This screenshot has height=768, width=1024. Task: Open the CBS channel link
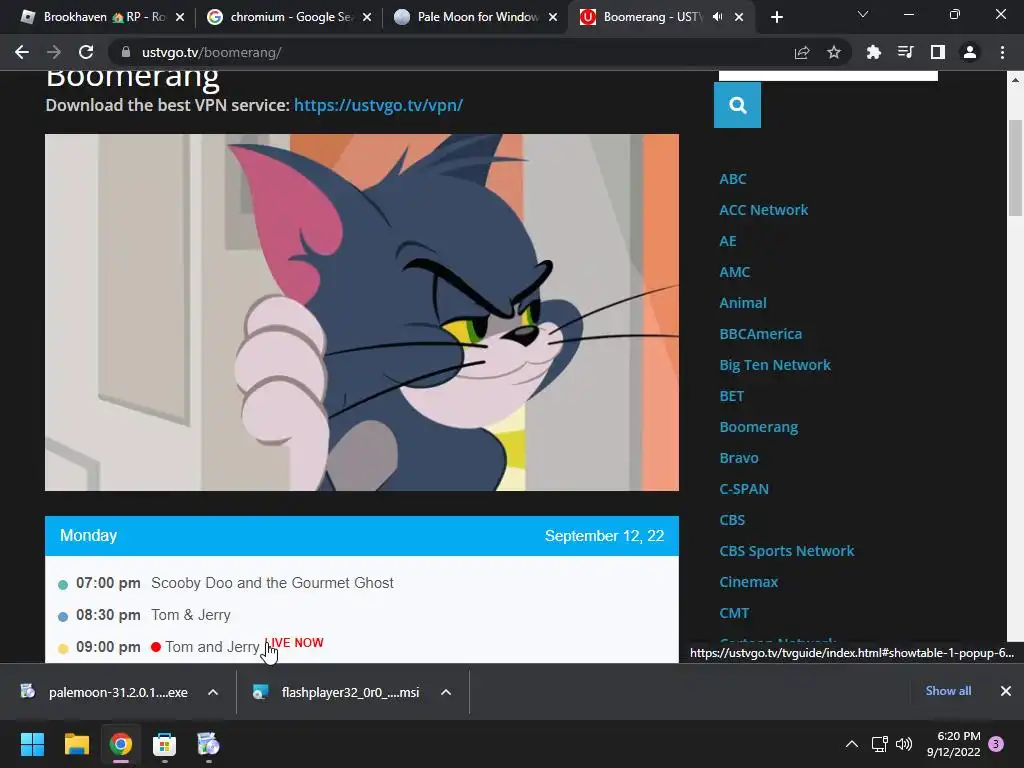(732, 520)
